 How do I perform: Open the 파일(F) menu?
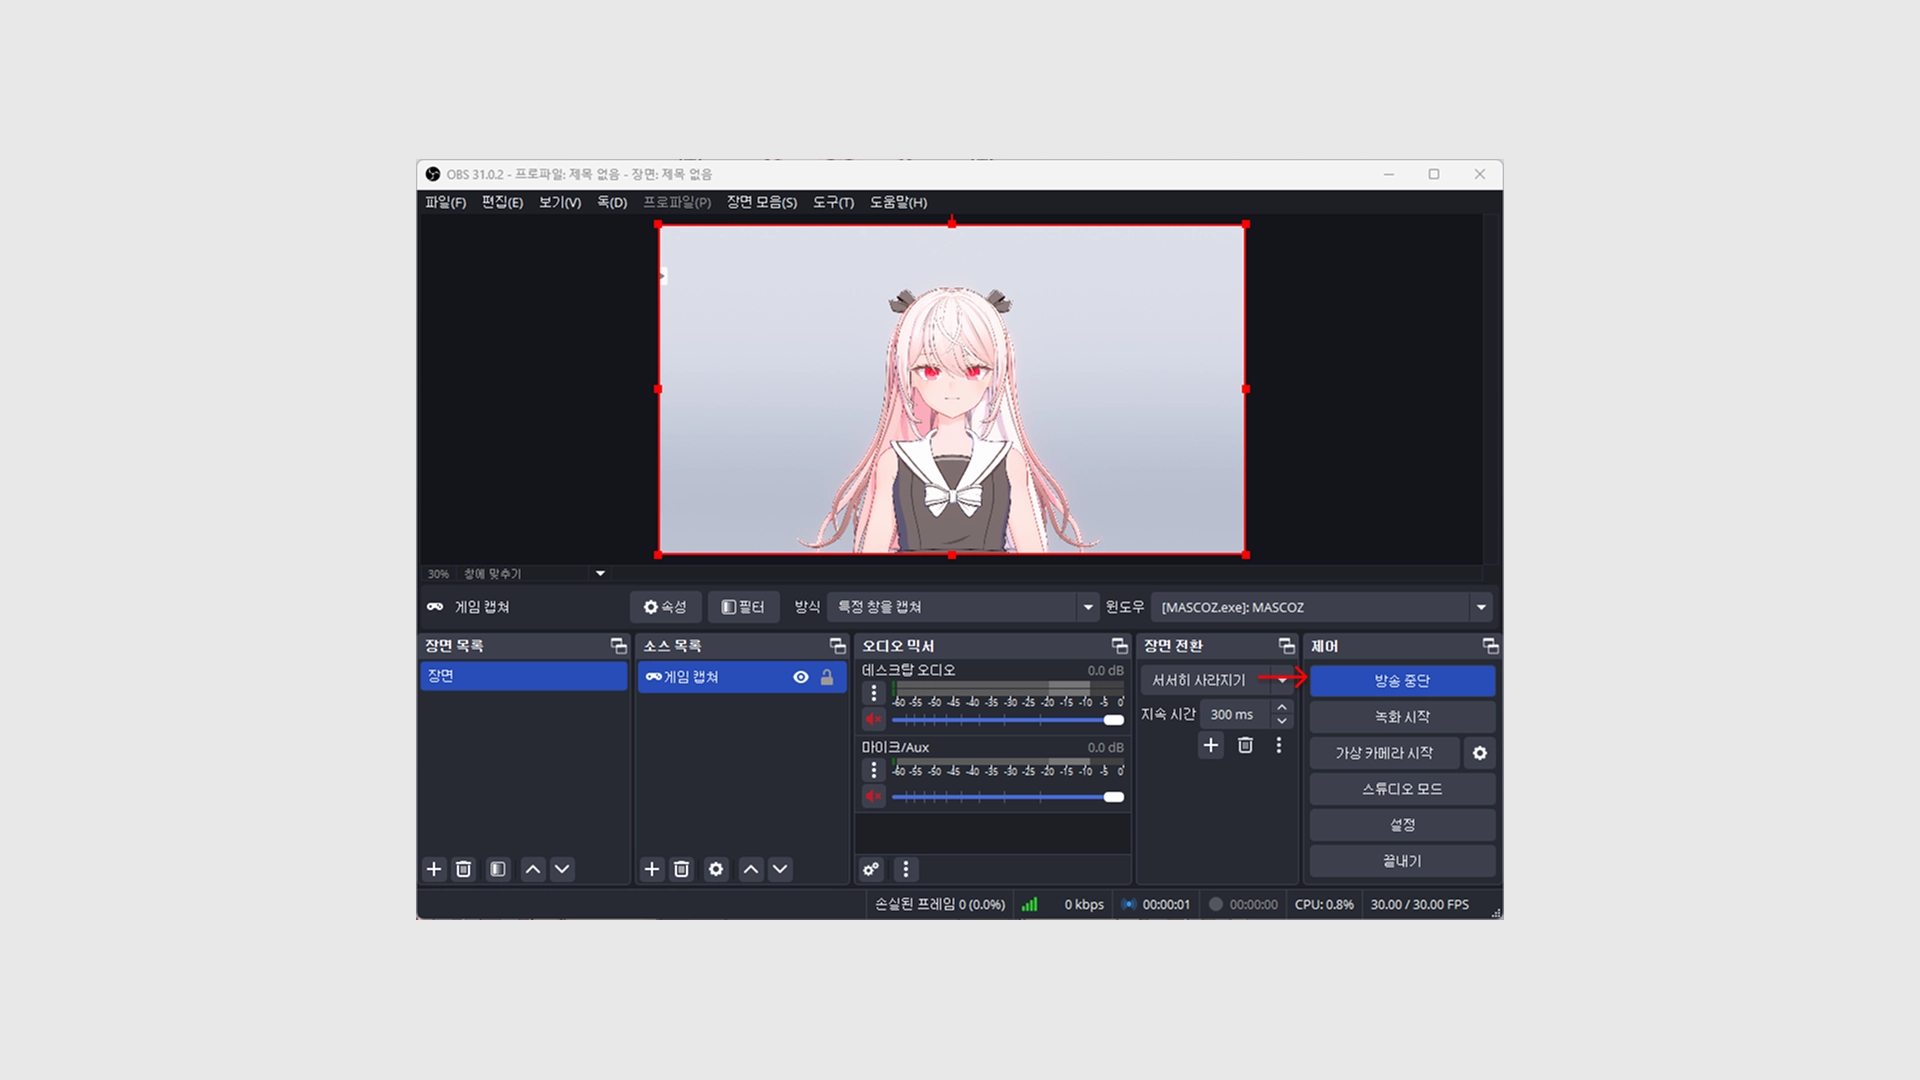tap(445, 202)
